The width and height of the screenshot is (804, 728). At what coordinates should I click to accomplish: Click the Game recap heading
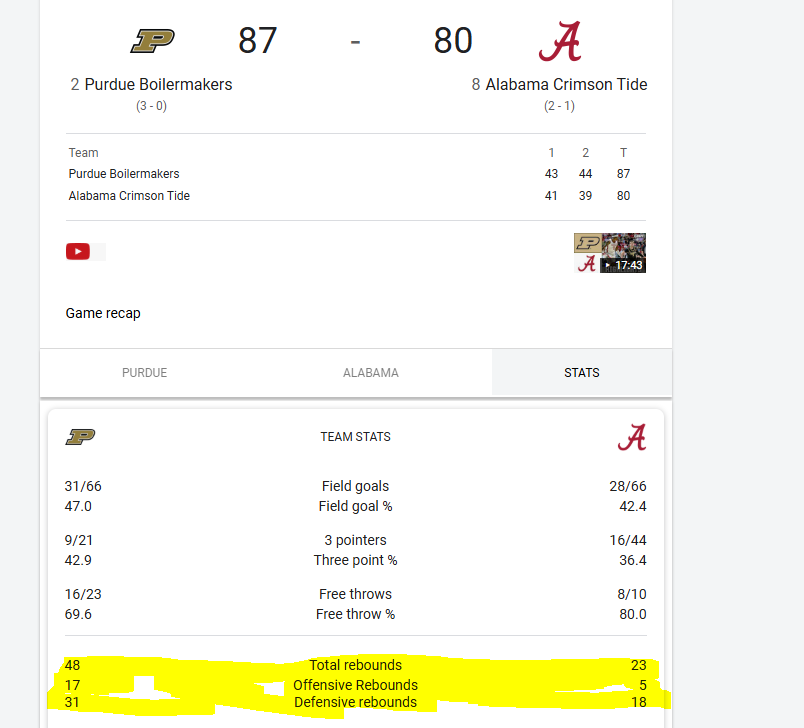(103, 313)
